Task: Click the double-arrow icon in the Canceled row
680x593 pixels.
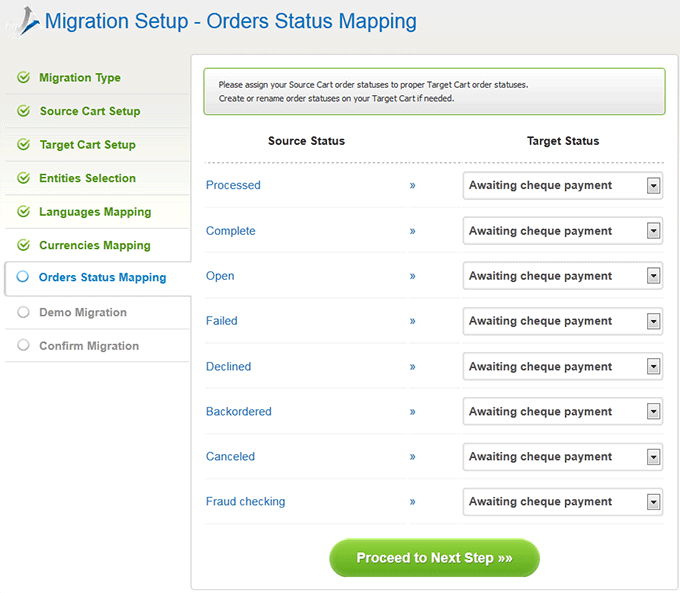Action: click(x=412, y=457)
